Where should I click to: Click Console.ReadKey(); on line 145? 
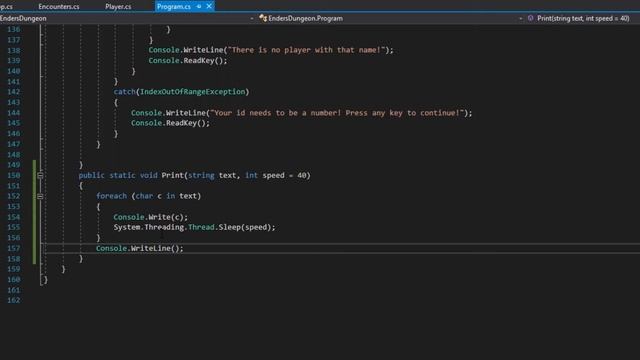(x=170, y=123)
